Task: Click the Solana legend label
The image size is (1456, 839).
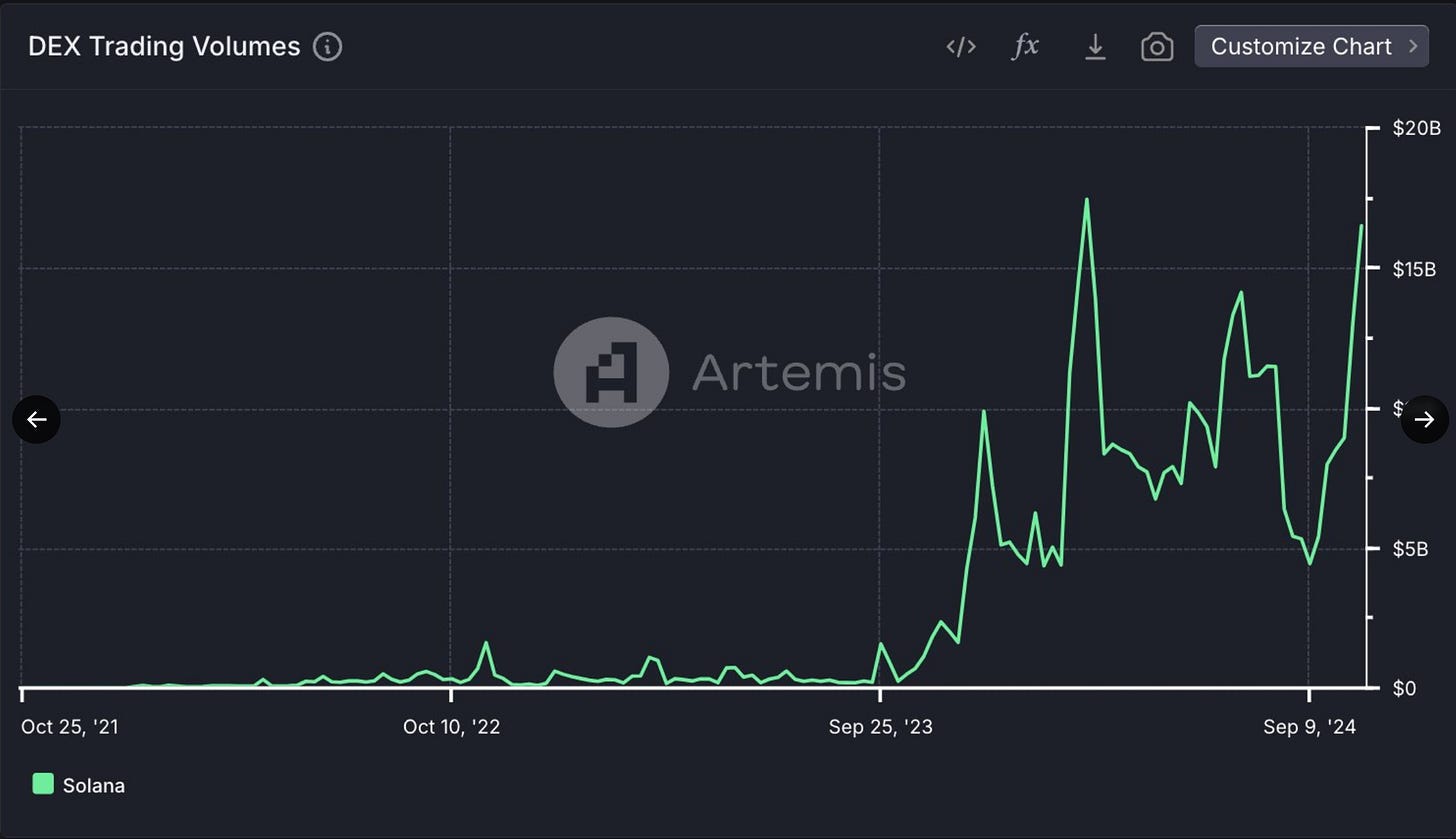Action: pos(94,786)
